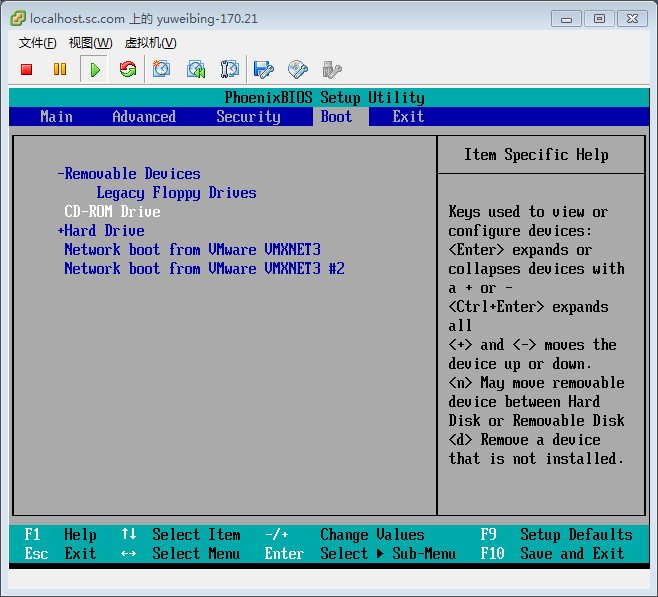Click the red Power Off stop icon

click(x=27, y=69)
